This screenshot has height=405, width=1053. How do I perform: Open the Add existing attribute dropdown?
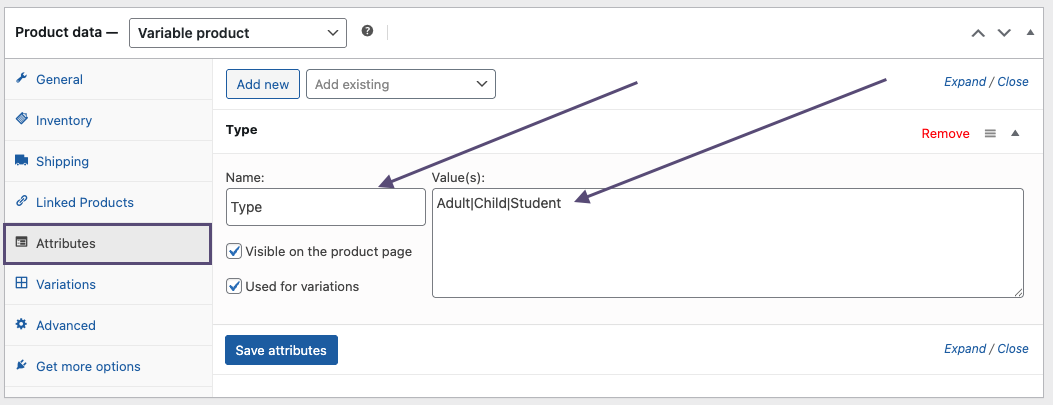400,85
